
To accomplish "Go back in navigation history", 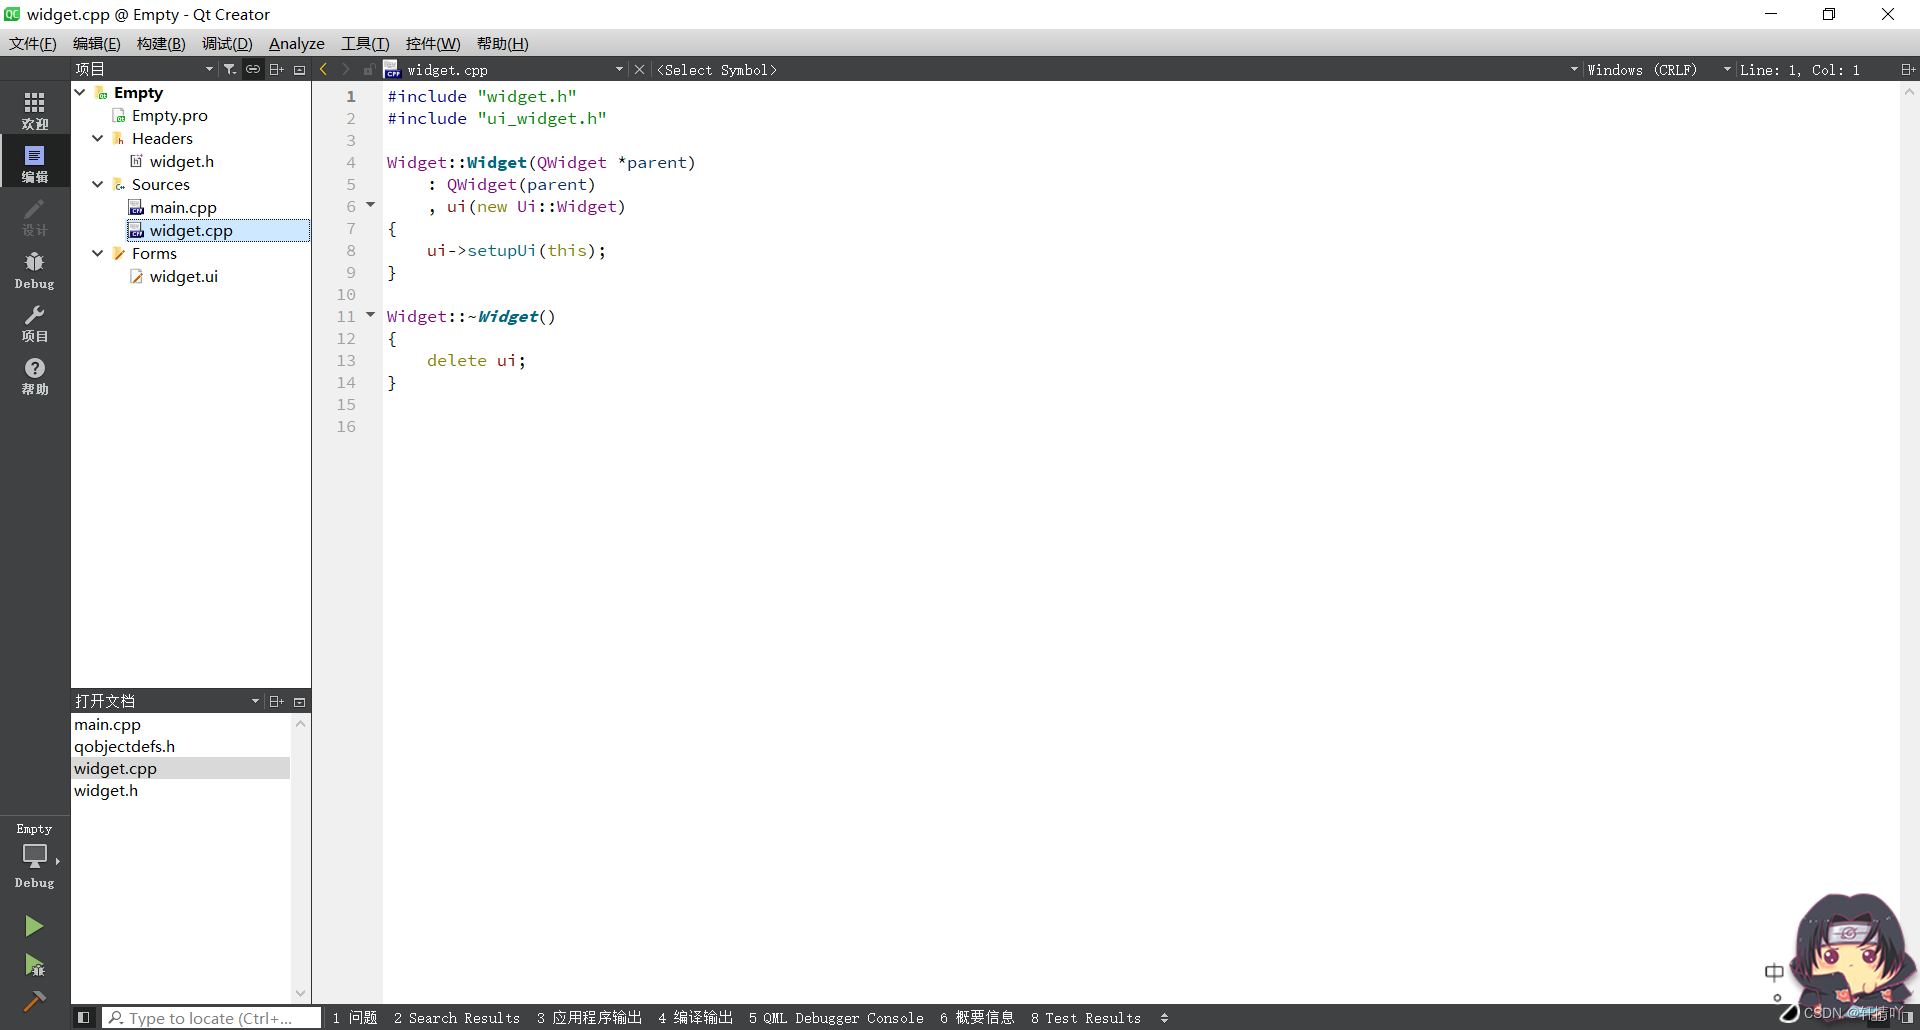I will (x=324, y=69).
